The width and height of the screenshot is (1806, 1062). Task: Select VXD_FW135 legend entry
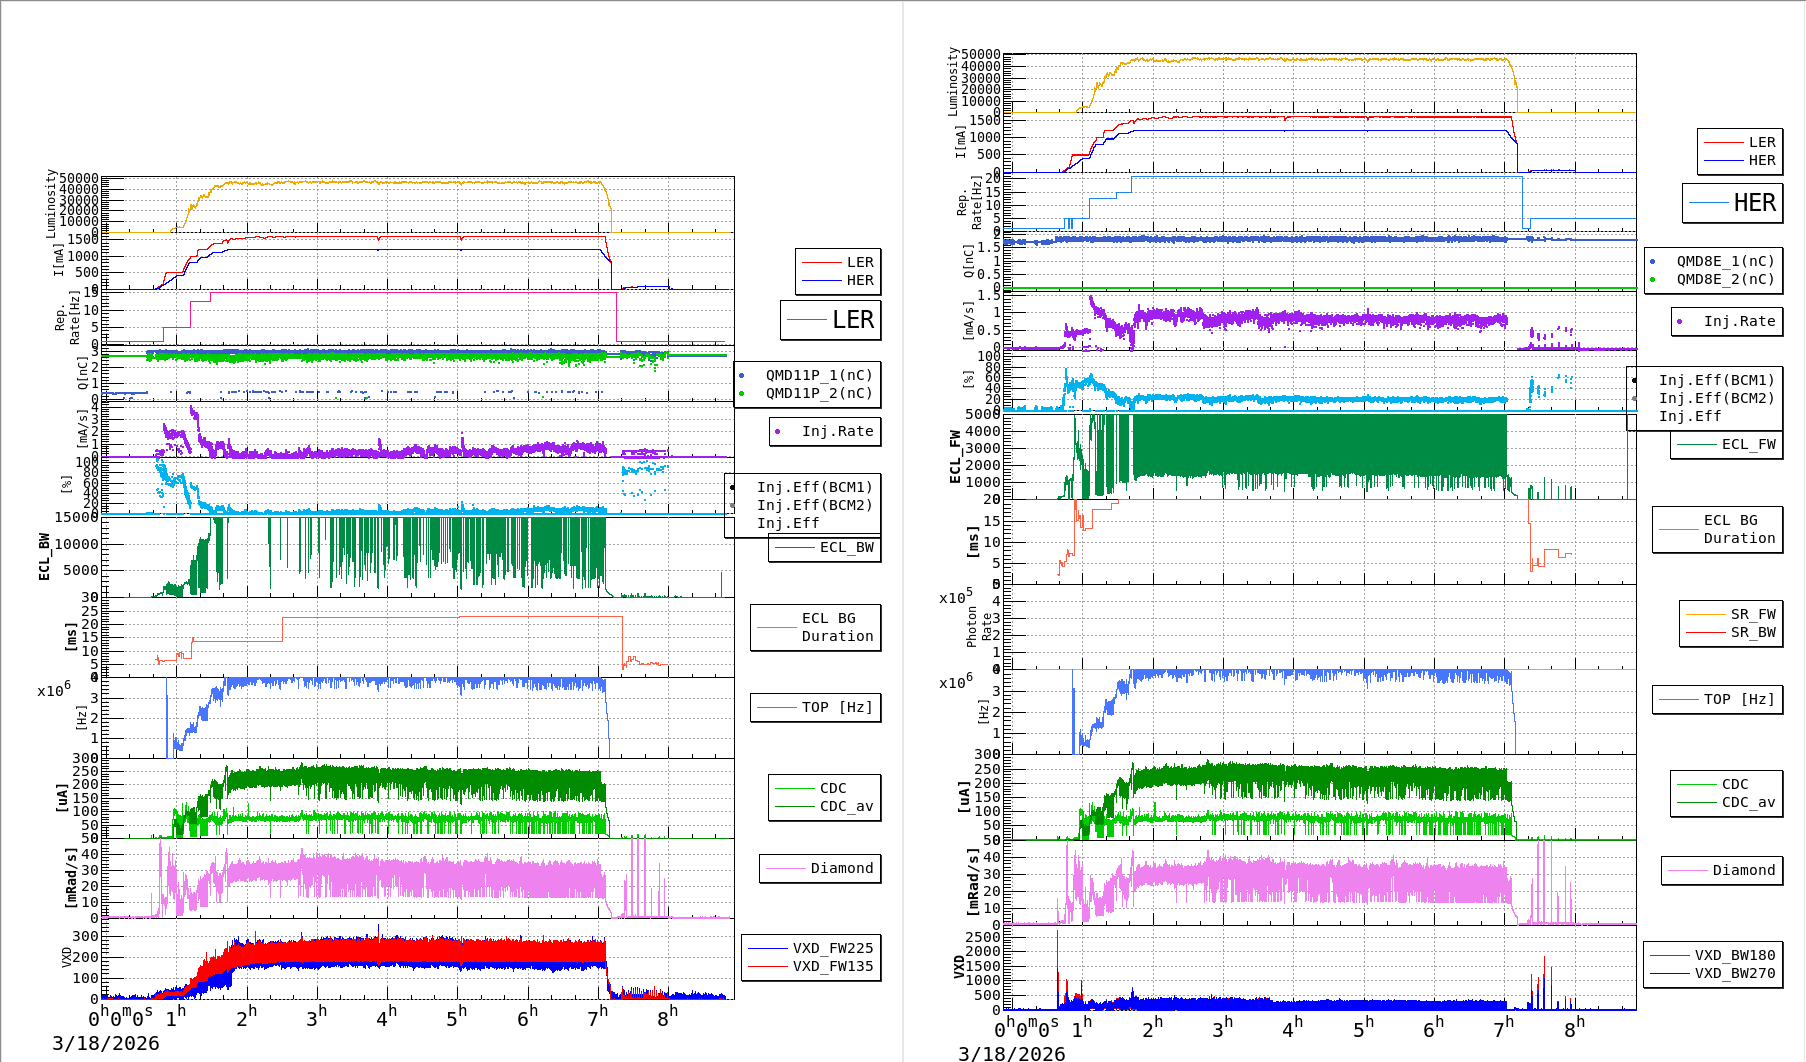[832, 966]
